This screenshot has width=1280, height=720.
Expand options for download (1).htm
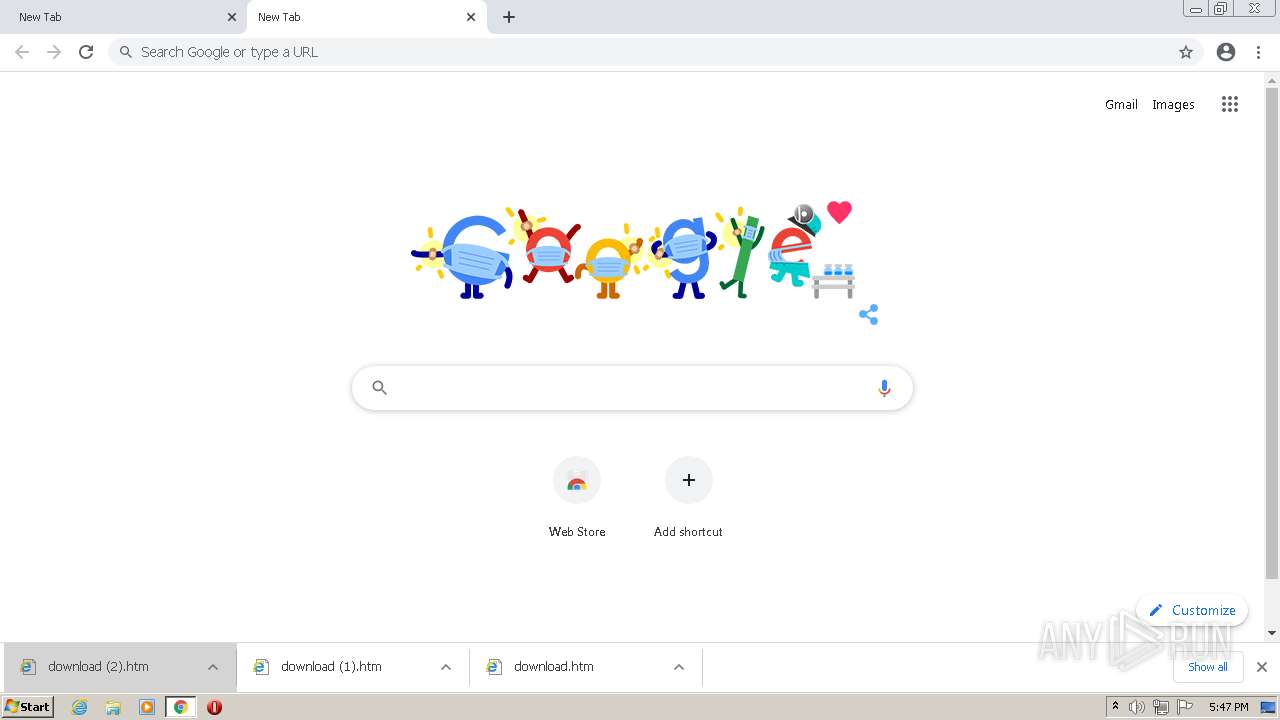click(x=446, y=667)
